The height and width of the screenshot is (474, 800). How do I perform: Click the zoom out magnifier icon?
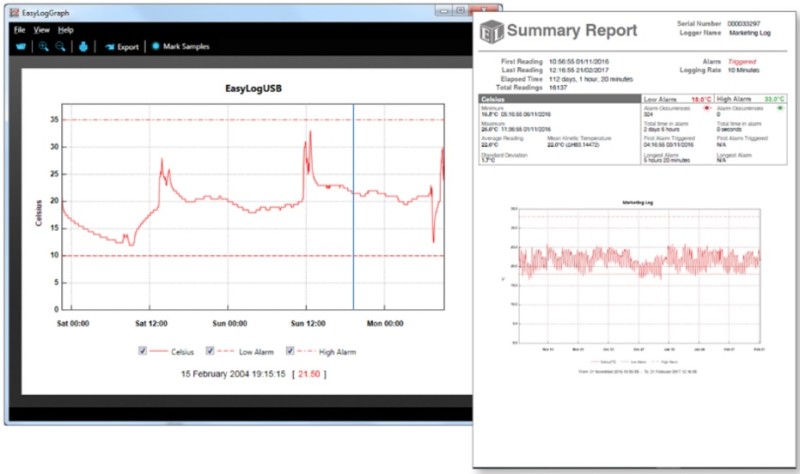click(x=61, y=47)
